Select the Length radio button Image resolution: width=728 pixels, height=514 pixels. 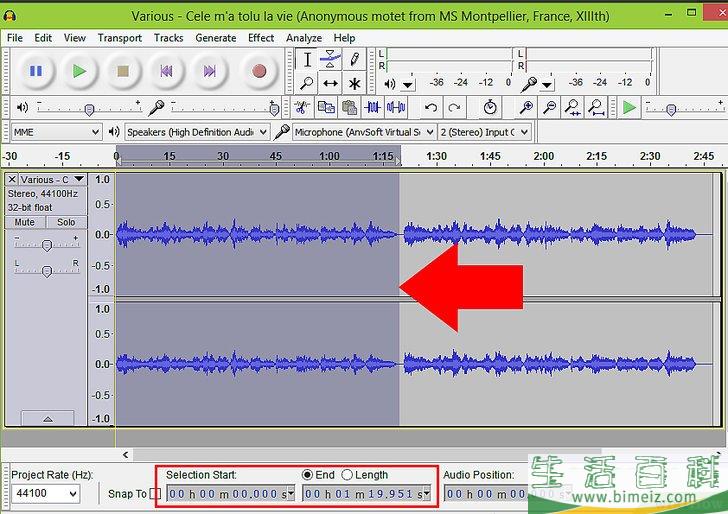pyautogui.click(x=347, y=475)
